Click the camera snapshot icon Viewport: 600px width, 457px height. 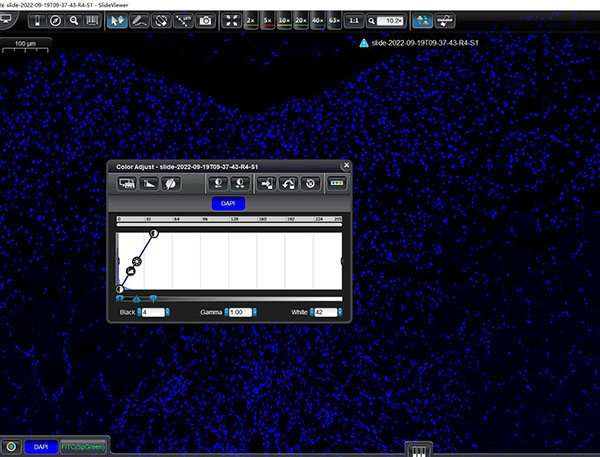205,20
